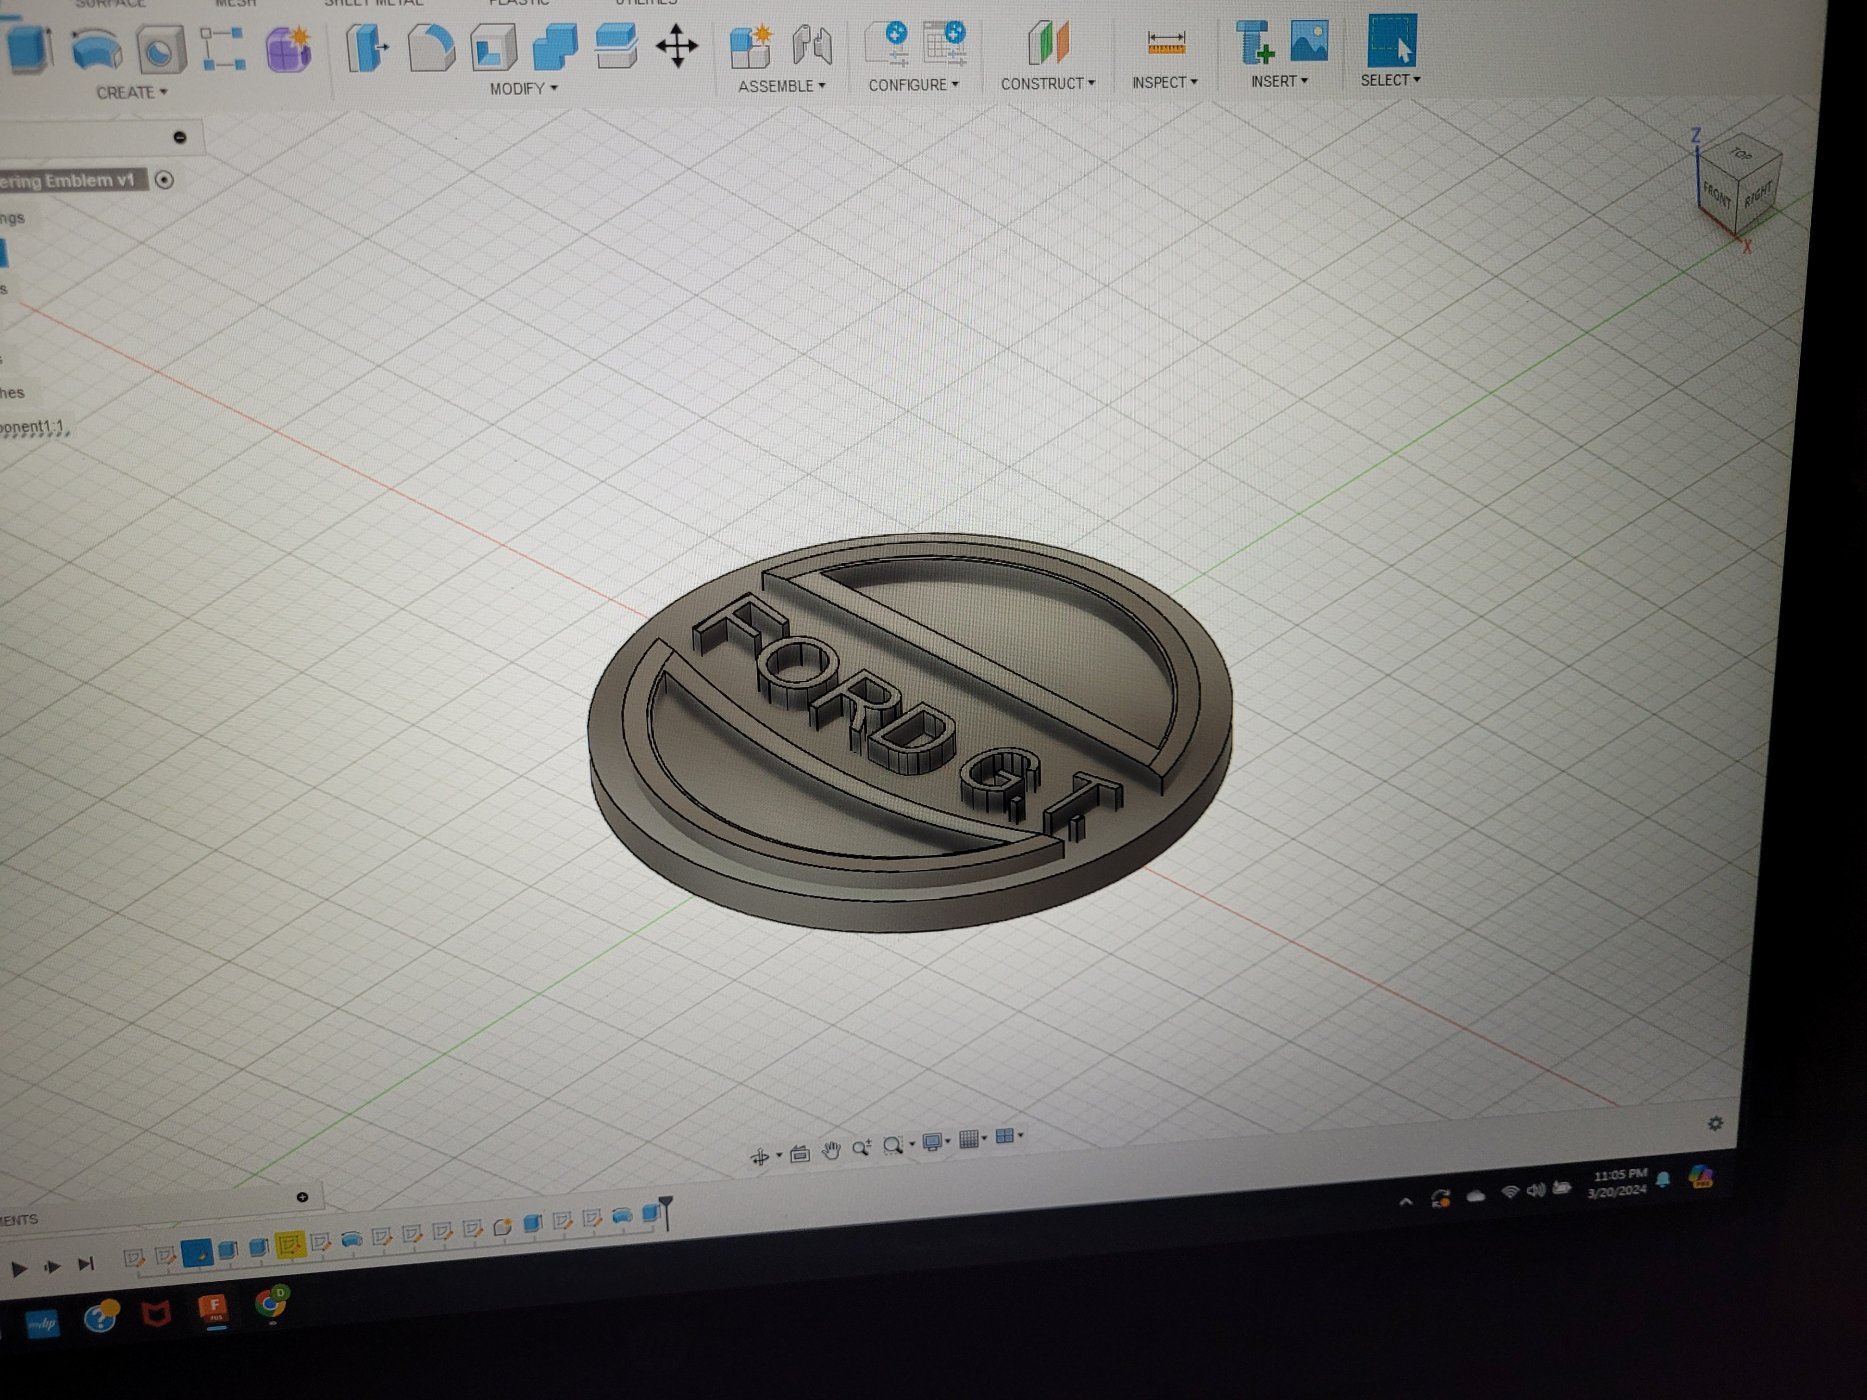Open the CREATE dropdown menu
Image resolution: width=1867 pixels, height=1400 pixels.
(131, 92)
